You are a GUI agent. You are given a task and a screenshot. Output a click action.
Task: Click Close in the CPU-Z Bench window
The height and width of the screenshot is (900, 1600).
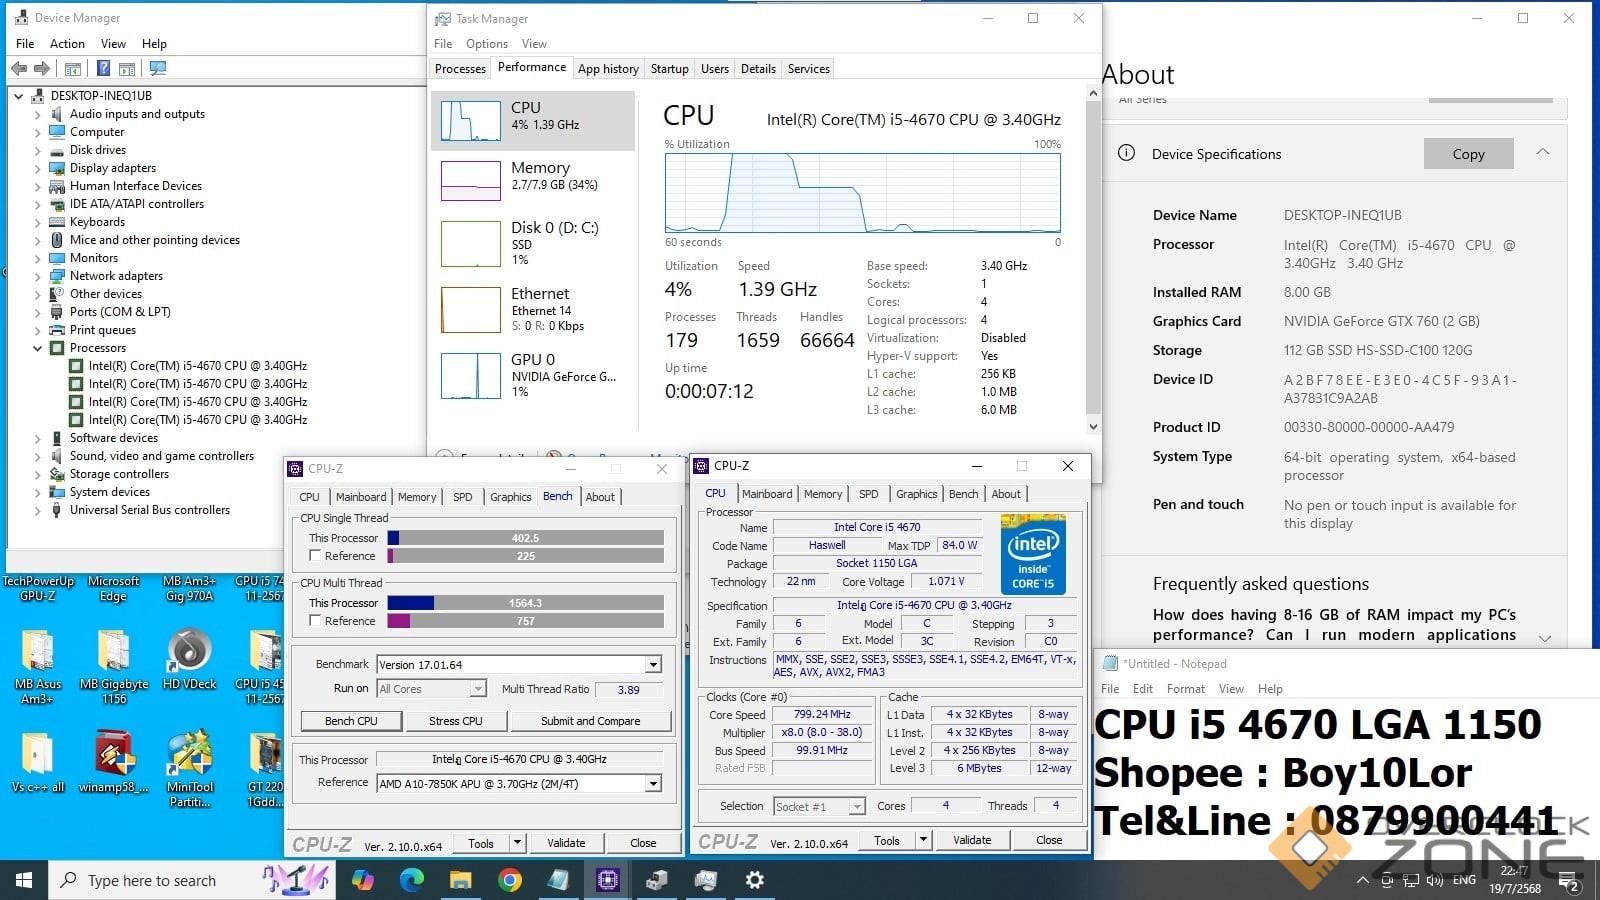(x=643, y=843)
